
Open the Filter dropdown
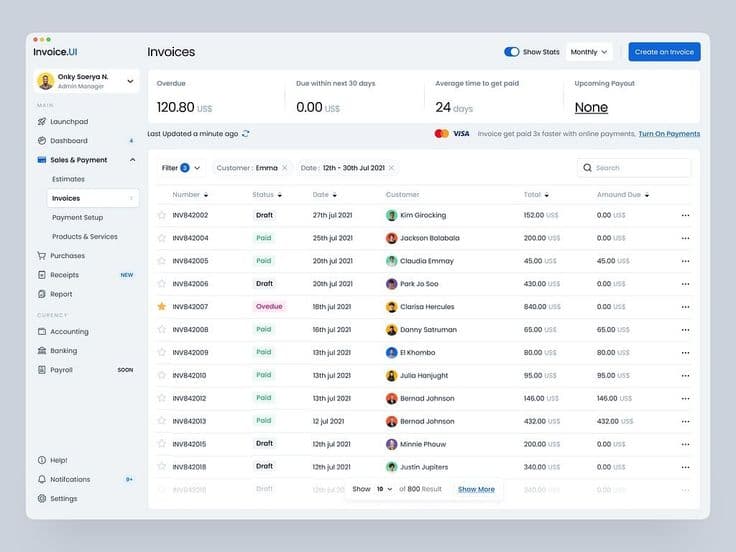181,168
